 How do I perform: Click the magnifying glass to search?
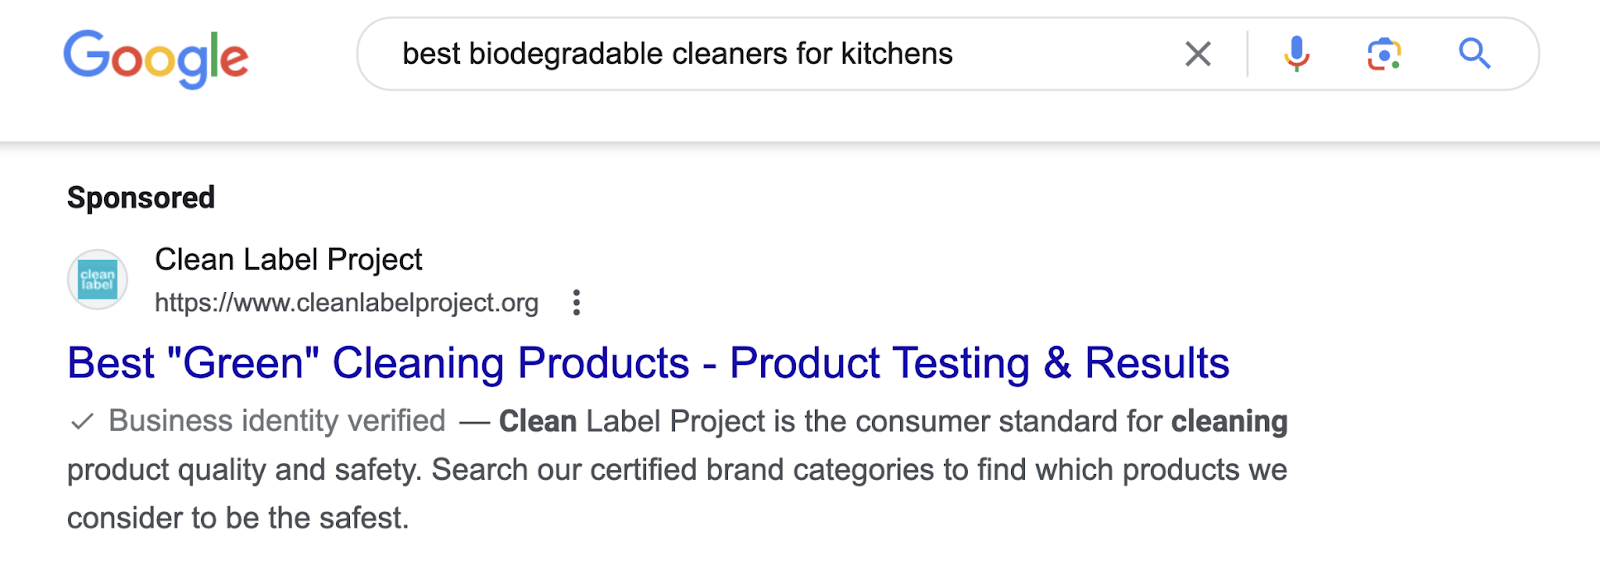1473,54
